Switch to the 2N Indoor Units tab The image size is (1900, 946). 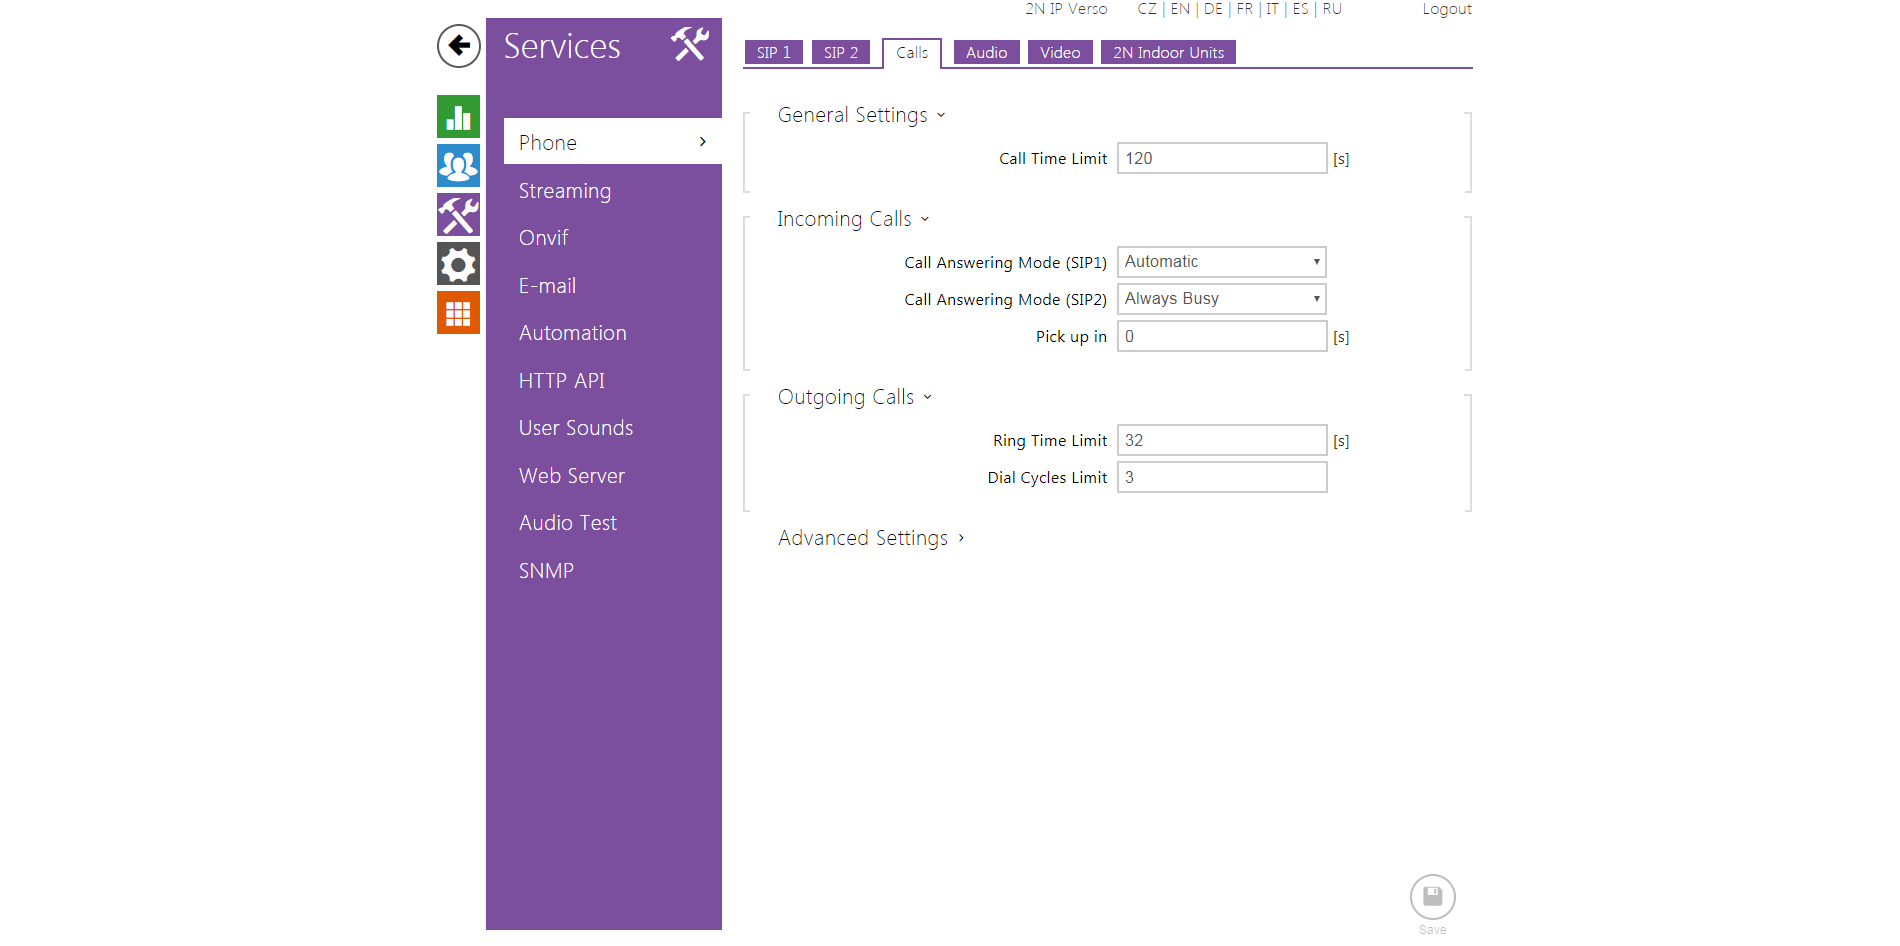1168,53
